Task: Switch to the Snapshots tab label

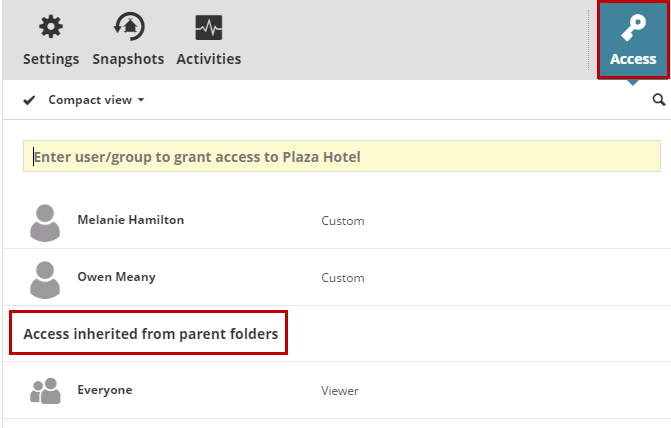Action: (128, 59)
